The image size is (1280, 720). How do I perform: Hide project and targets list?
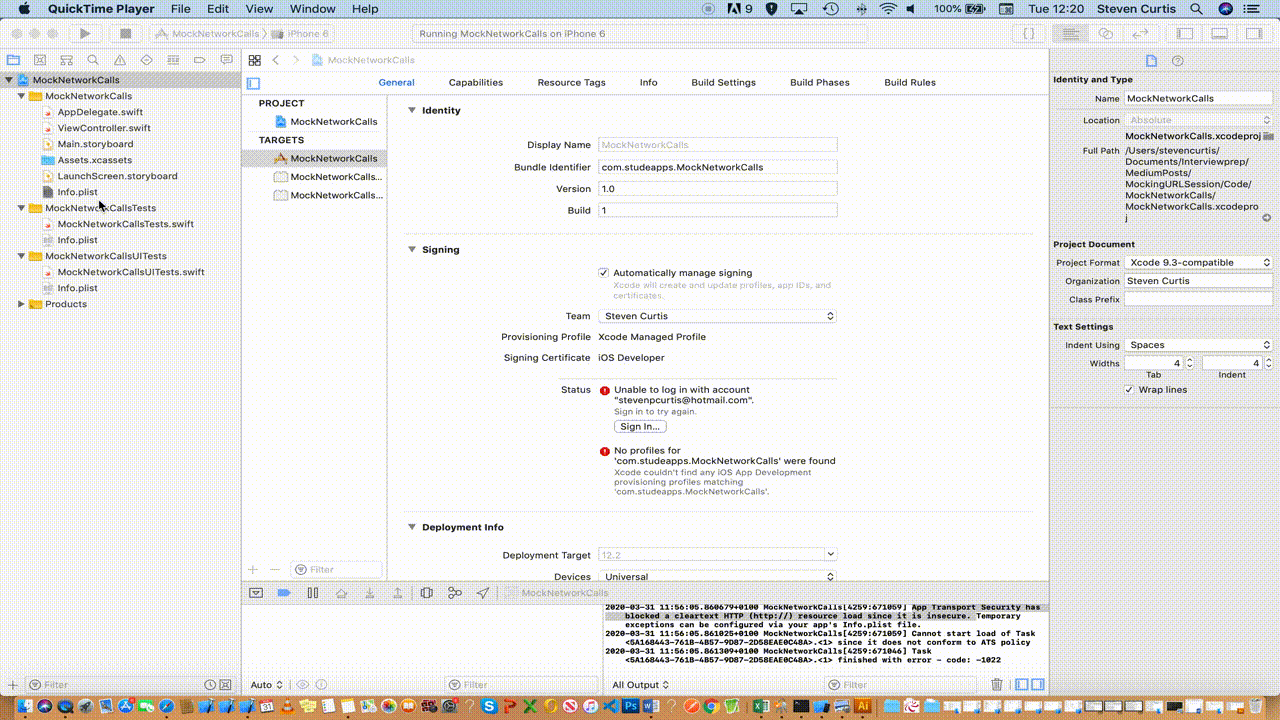click(x=253, y=83)
